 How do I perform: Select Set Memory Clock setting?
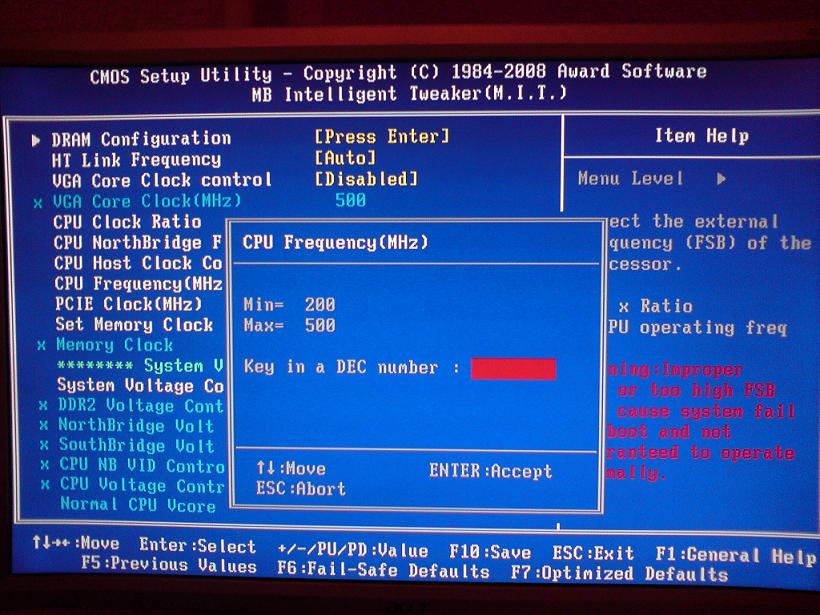pyautogui.click(x=134, y=324)
